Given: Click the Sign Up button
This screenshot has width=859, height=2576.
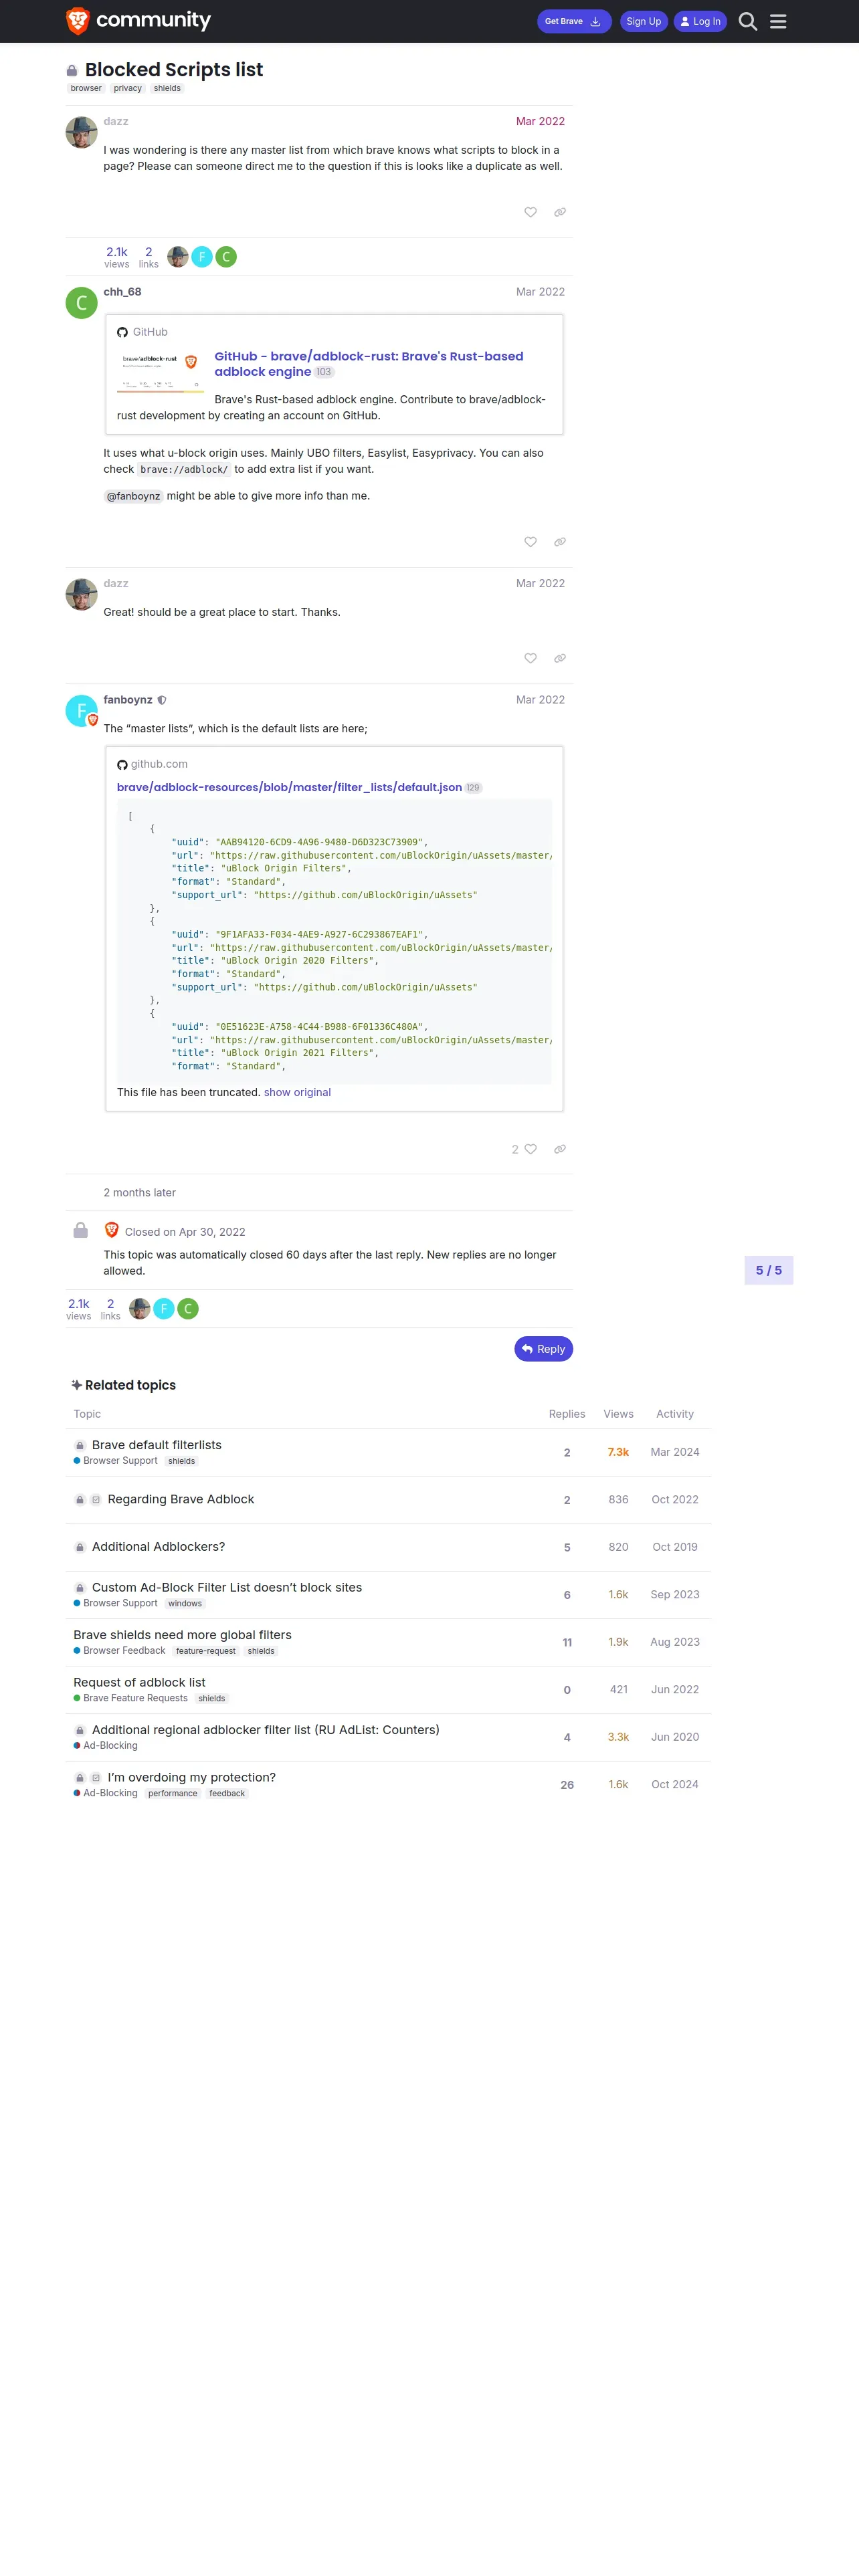Looking at the screenshot, I should [643, 21].
